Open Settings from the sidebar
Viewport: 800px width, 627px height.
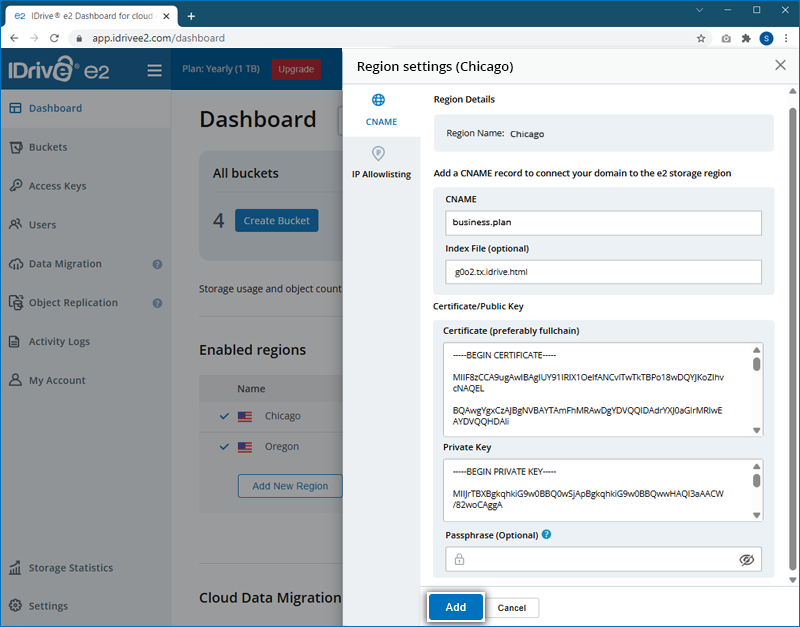pyautogui.click(x=48, y=606)
